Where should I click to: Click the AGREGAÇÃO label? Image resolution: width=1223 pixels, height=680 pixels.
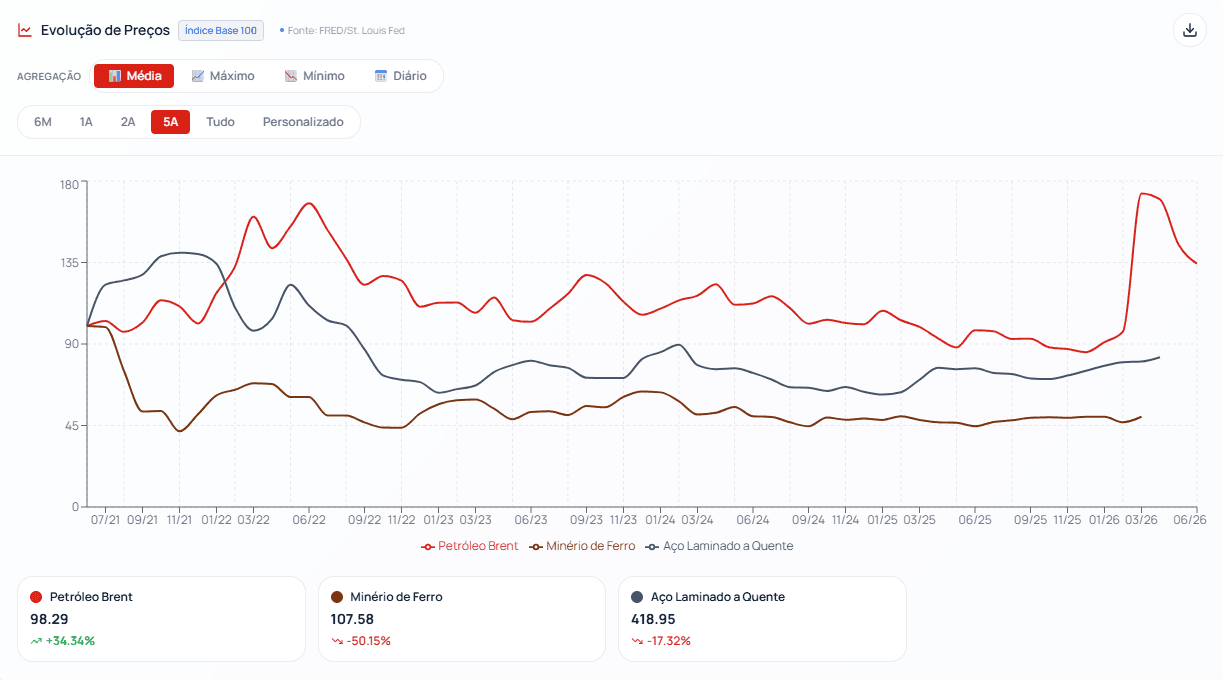49,77
